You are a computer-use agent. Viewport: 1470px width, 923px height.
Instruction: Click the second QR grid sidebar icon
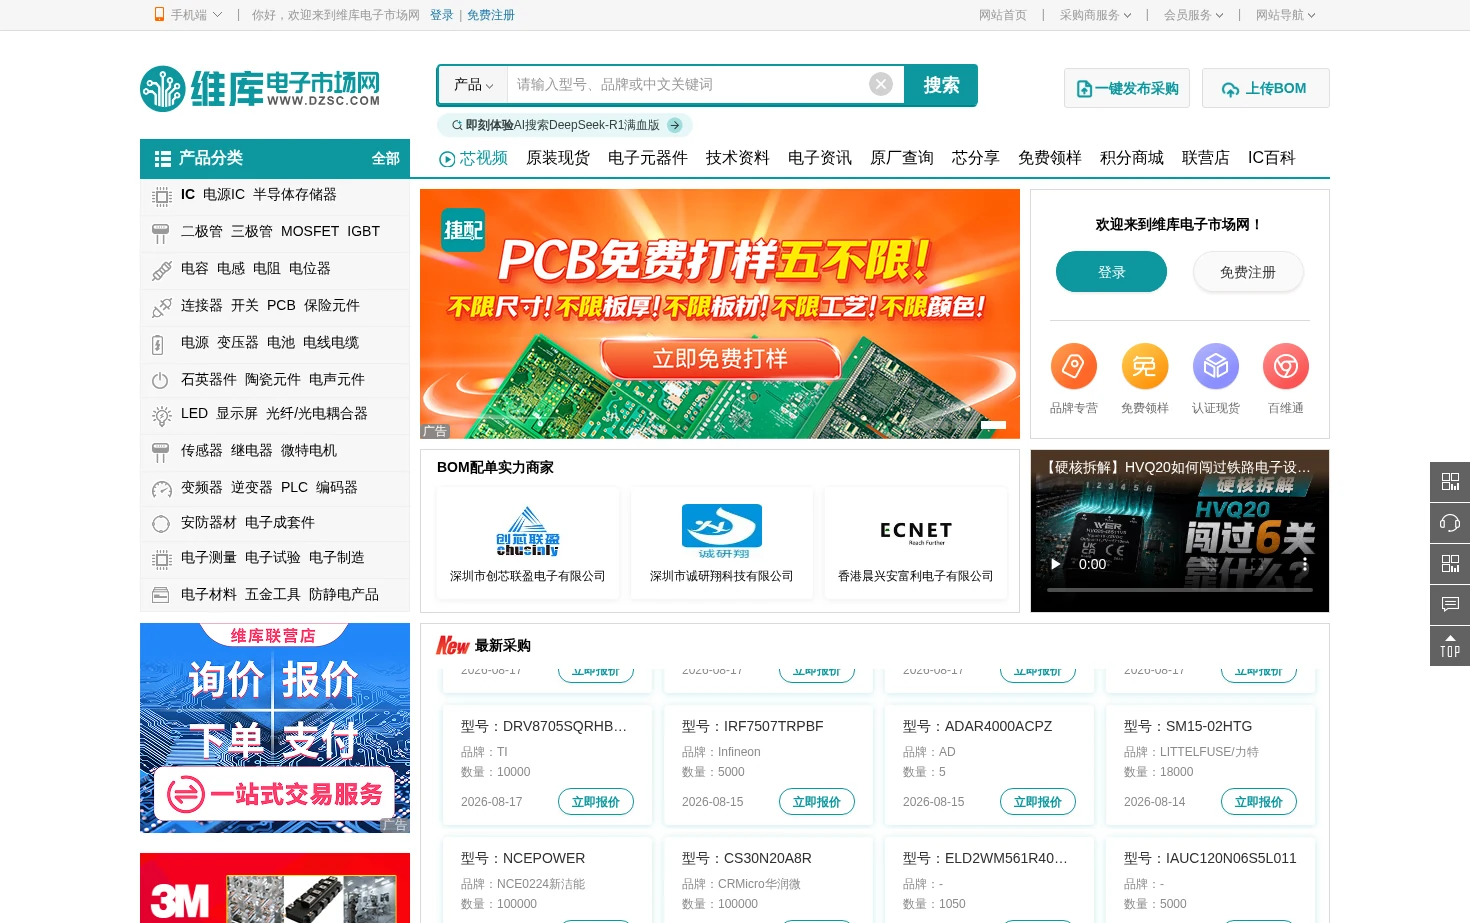pyautogui.click(x=1450, y=563)
